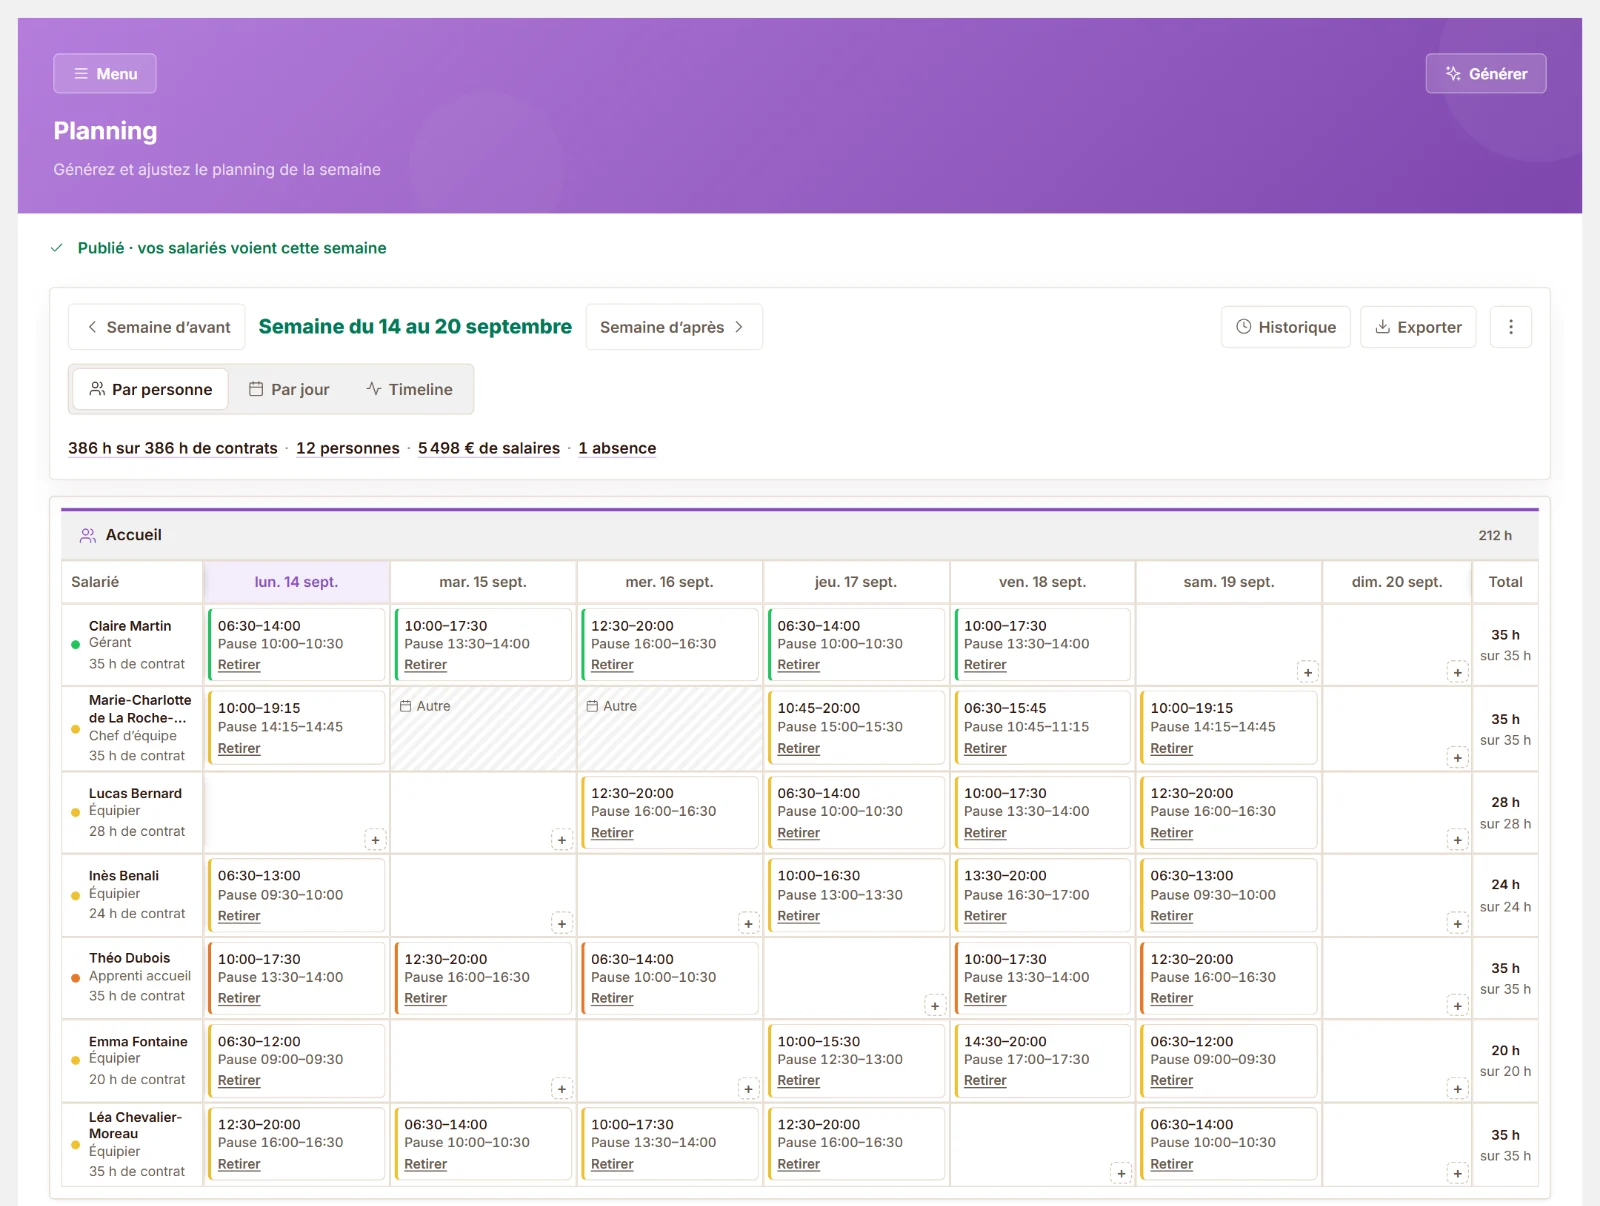Viewport: 1600px width, 1206px height.
Task: Switch to Timeline view tab
Action: 409,389
